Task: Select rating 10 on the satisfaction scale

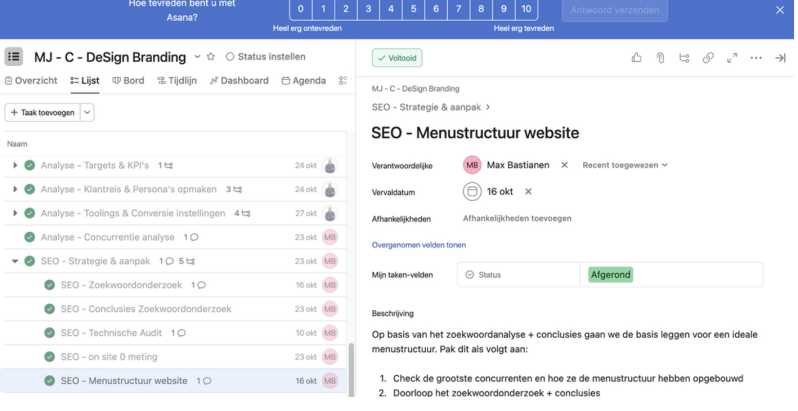Action: click(x=526, y=9)
